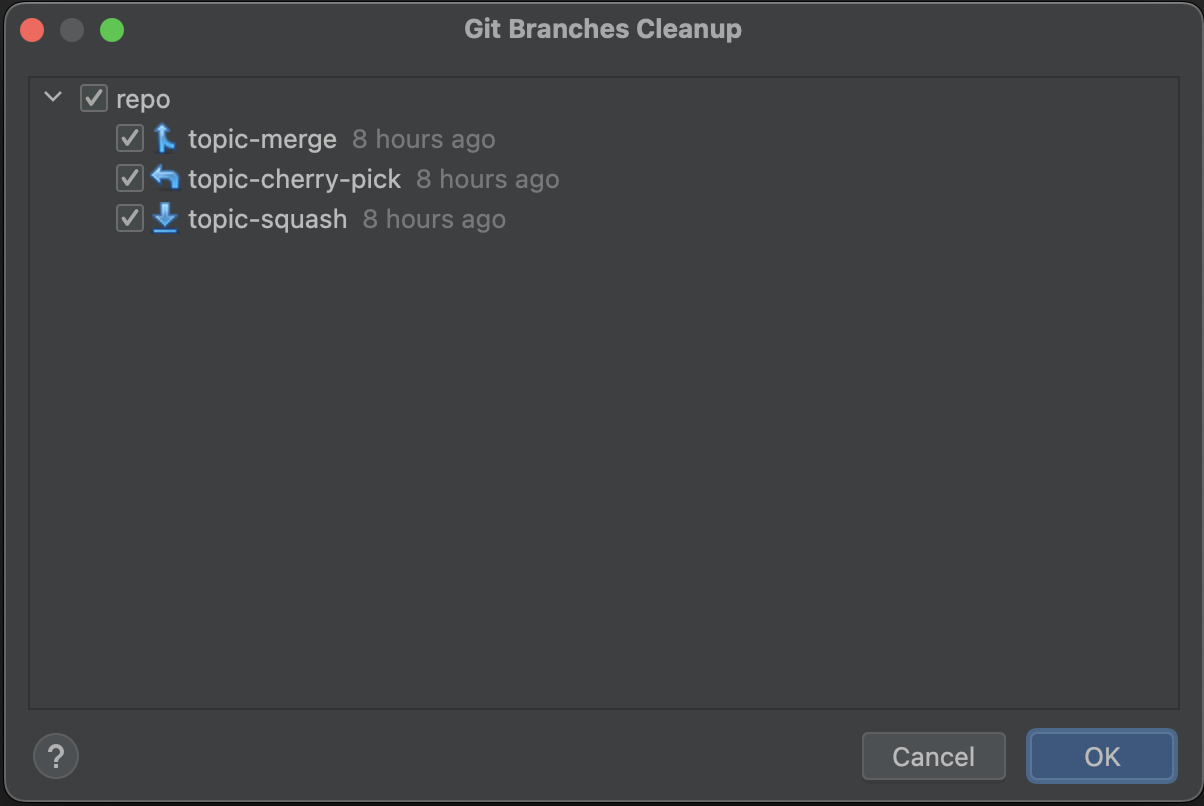
Task: Click the '8 hours ago' timestamp next to topic-merge
Action: coord(423,138)
